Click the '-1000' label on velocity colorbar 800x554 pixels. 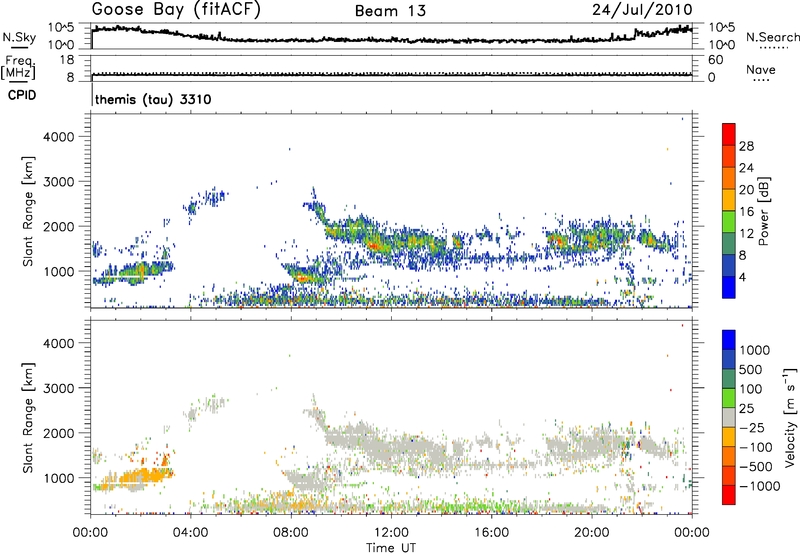(759, 486)
